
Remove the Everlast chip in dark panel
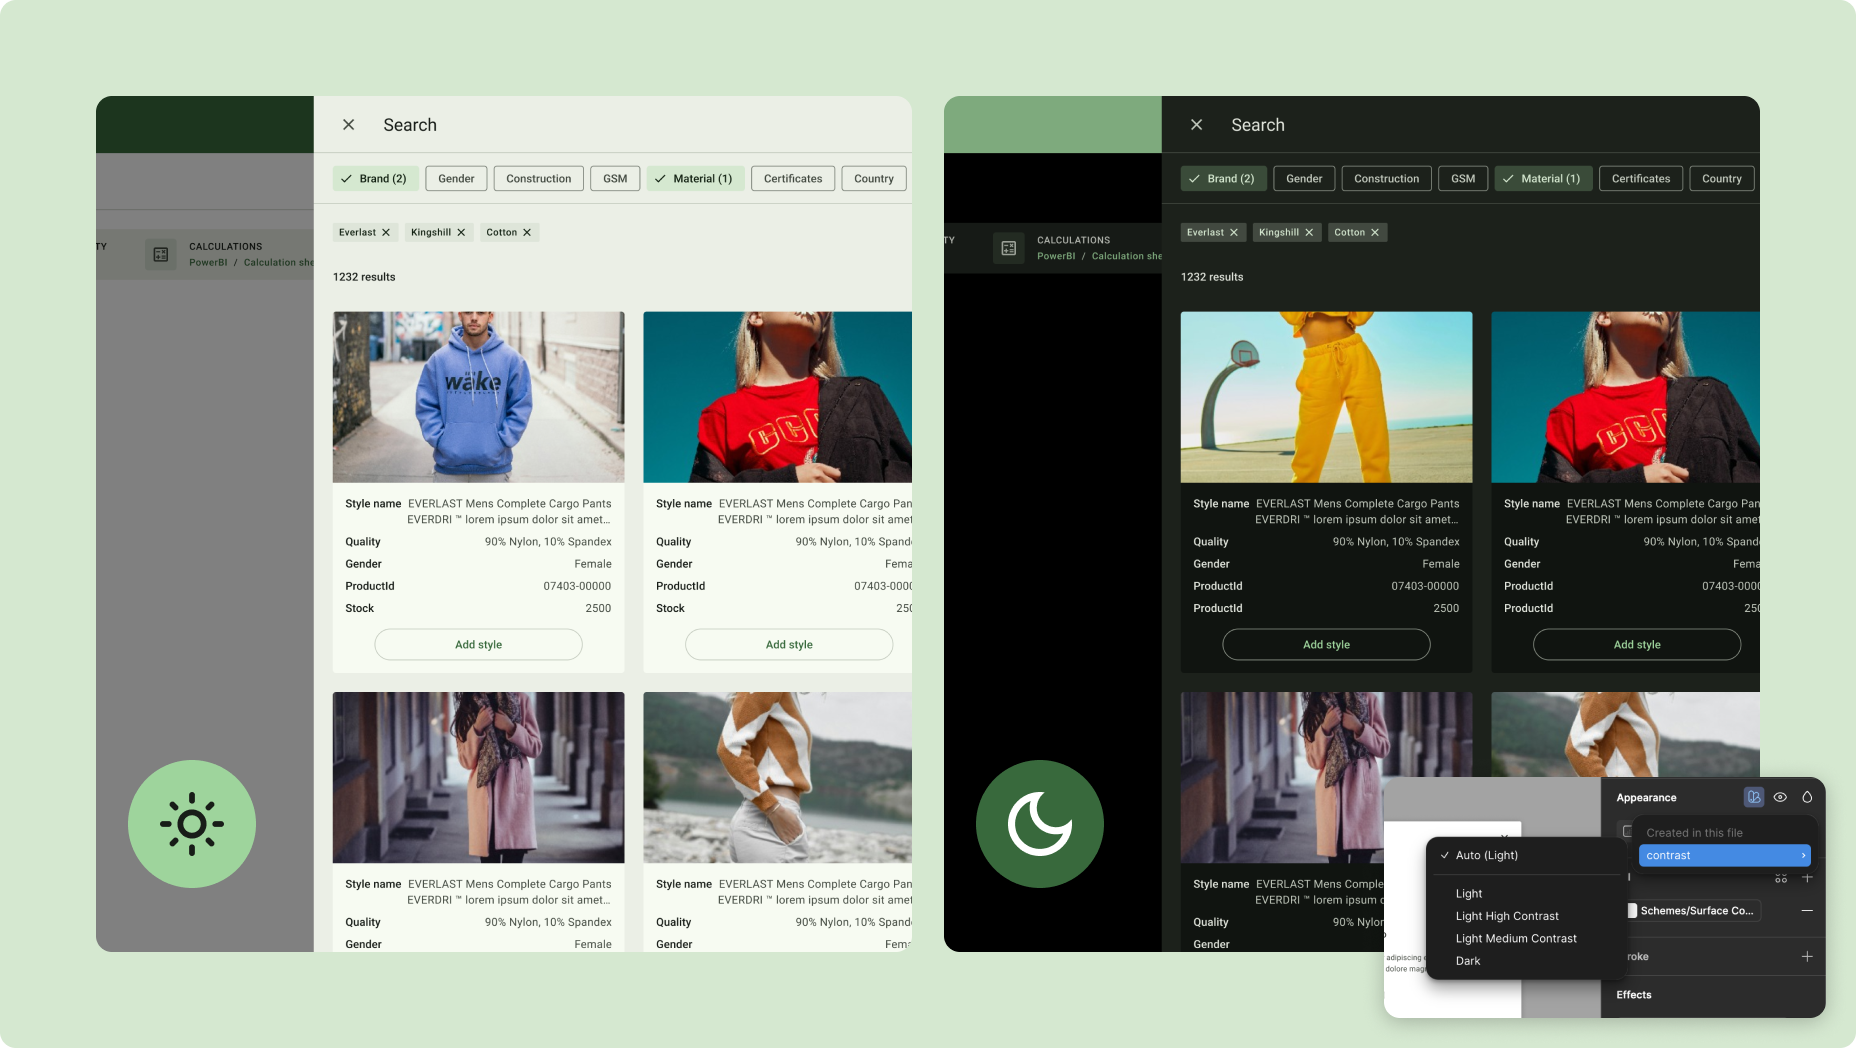click(x=1234, y=232)
